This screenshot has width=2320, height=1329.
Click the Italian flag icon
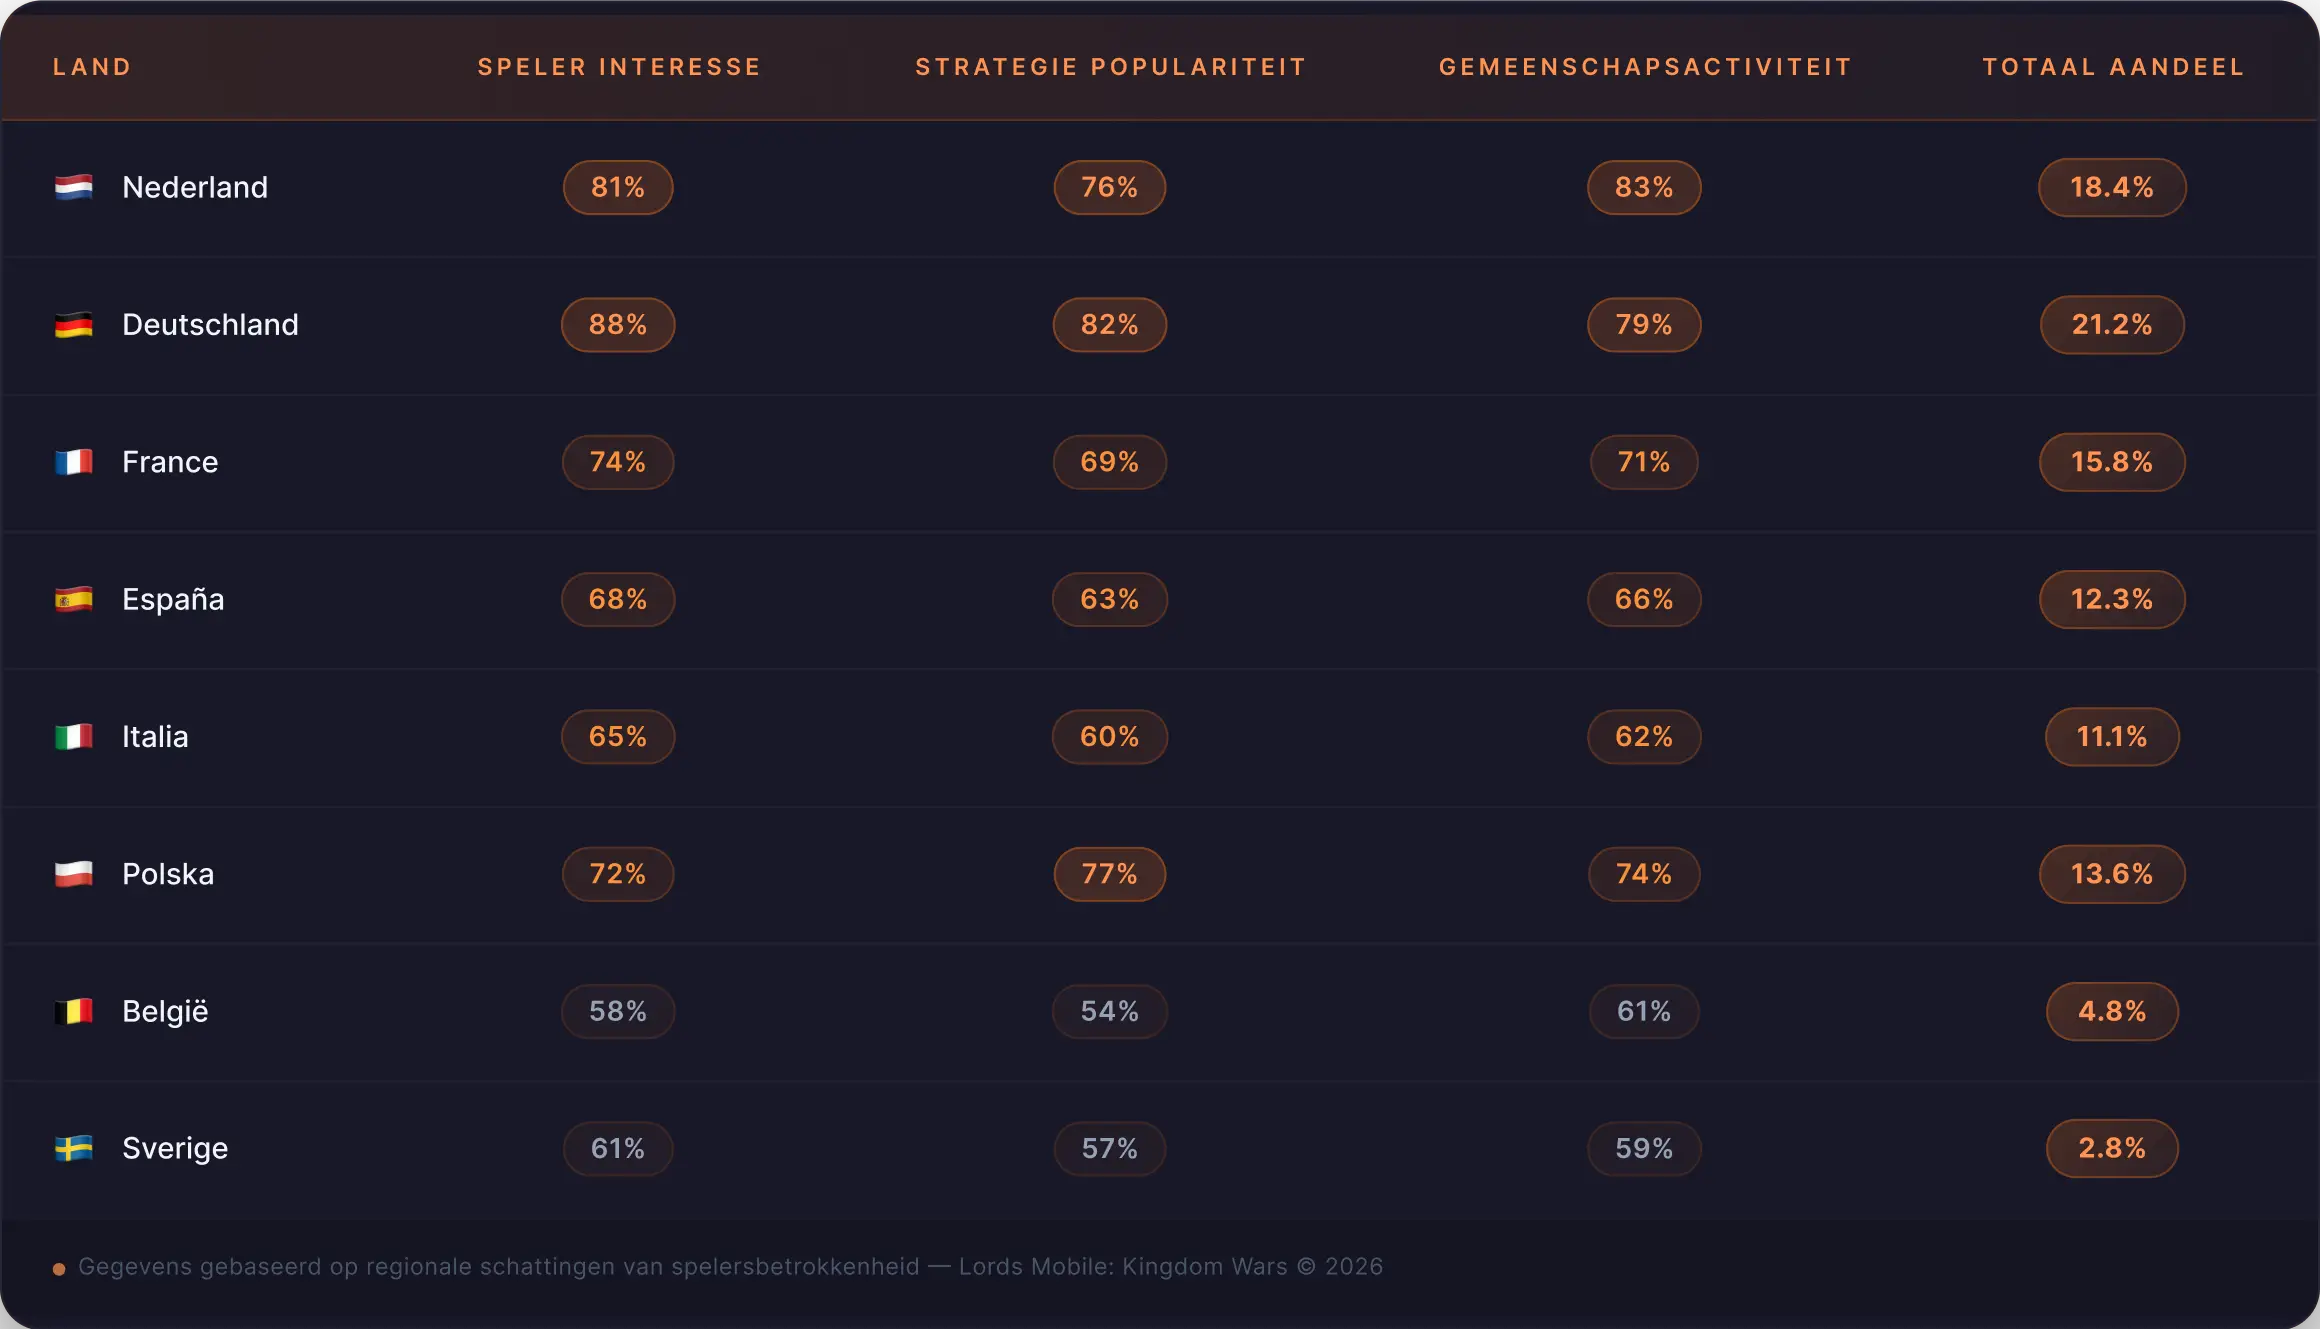coord(73,737)
